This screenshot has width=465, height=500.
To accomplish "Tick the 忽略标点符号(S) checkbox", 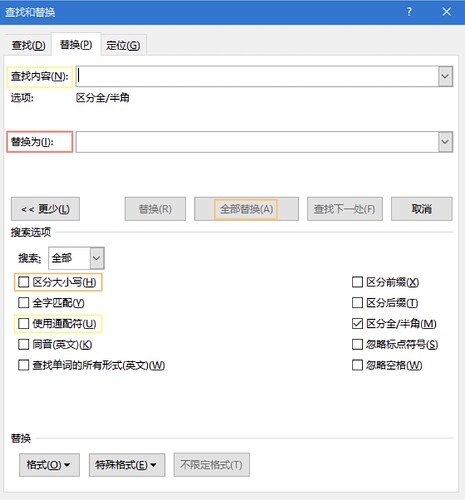I will (357, 344).
